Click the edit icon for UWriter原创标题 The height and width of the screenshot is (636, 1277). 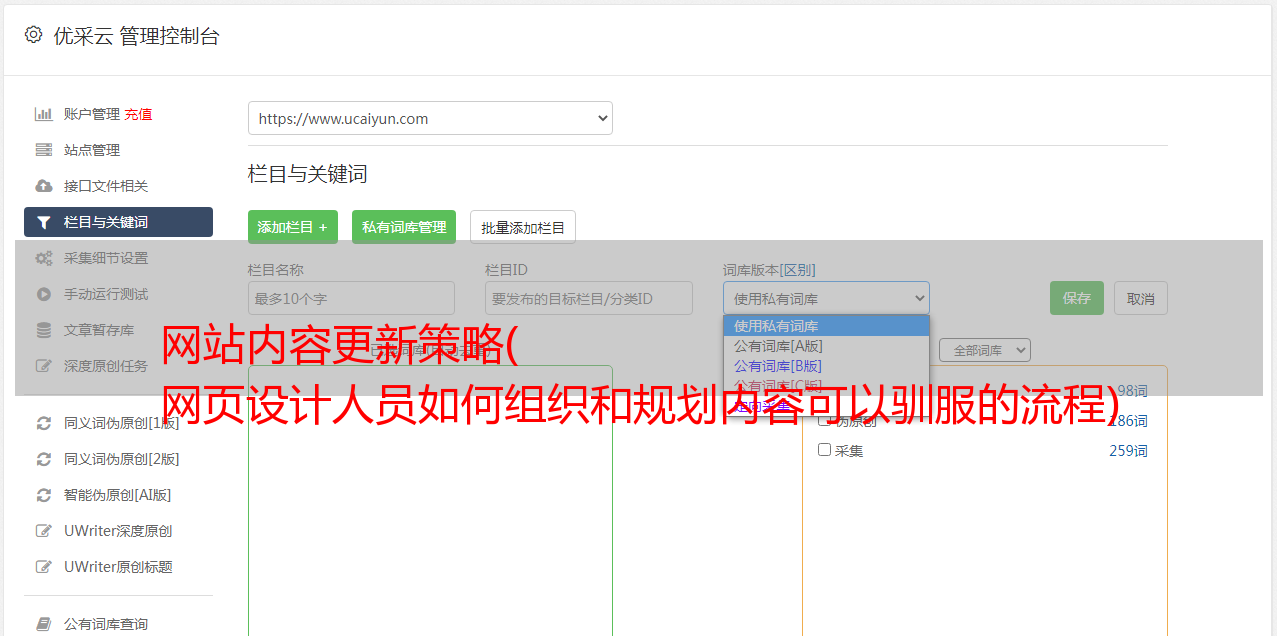[x=43, y=567]
